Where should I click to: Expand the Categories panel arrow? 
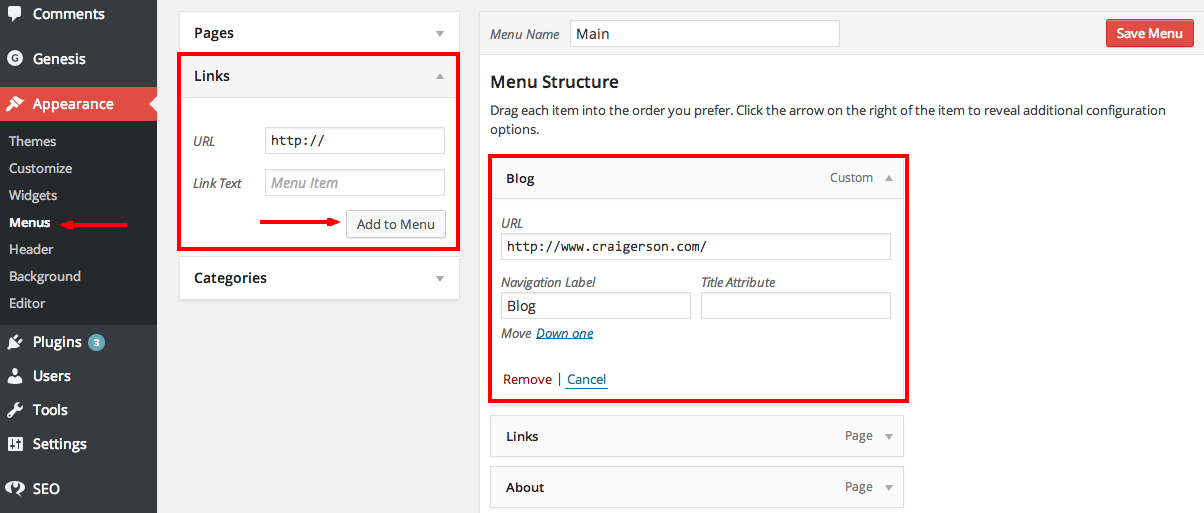tap(440, 278)
